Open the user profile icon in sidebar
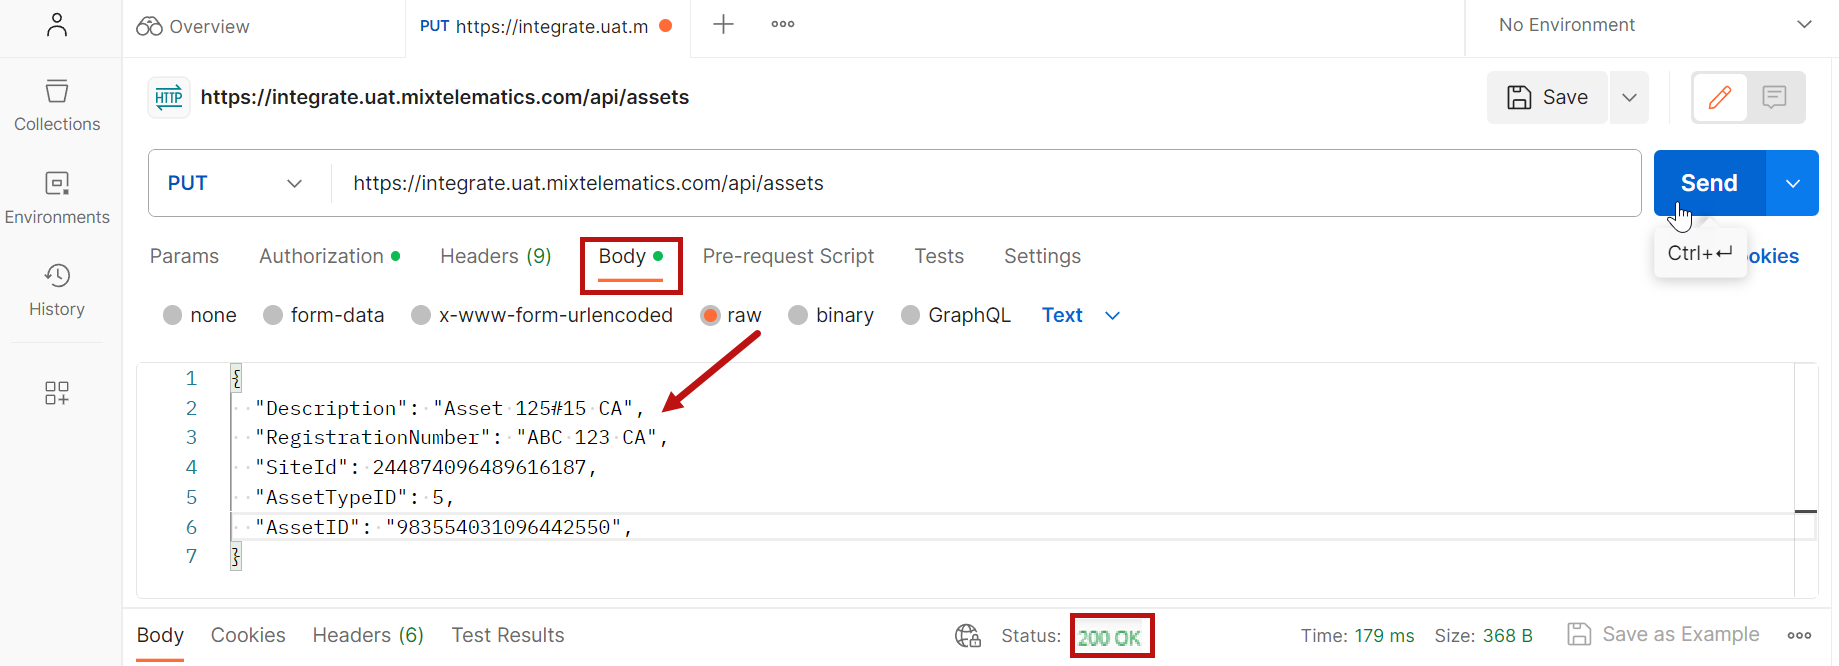 click(57, 25)
